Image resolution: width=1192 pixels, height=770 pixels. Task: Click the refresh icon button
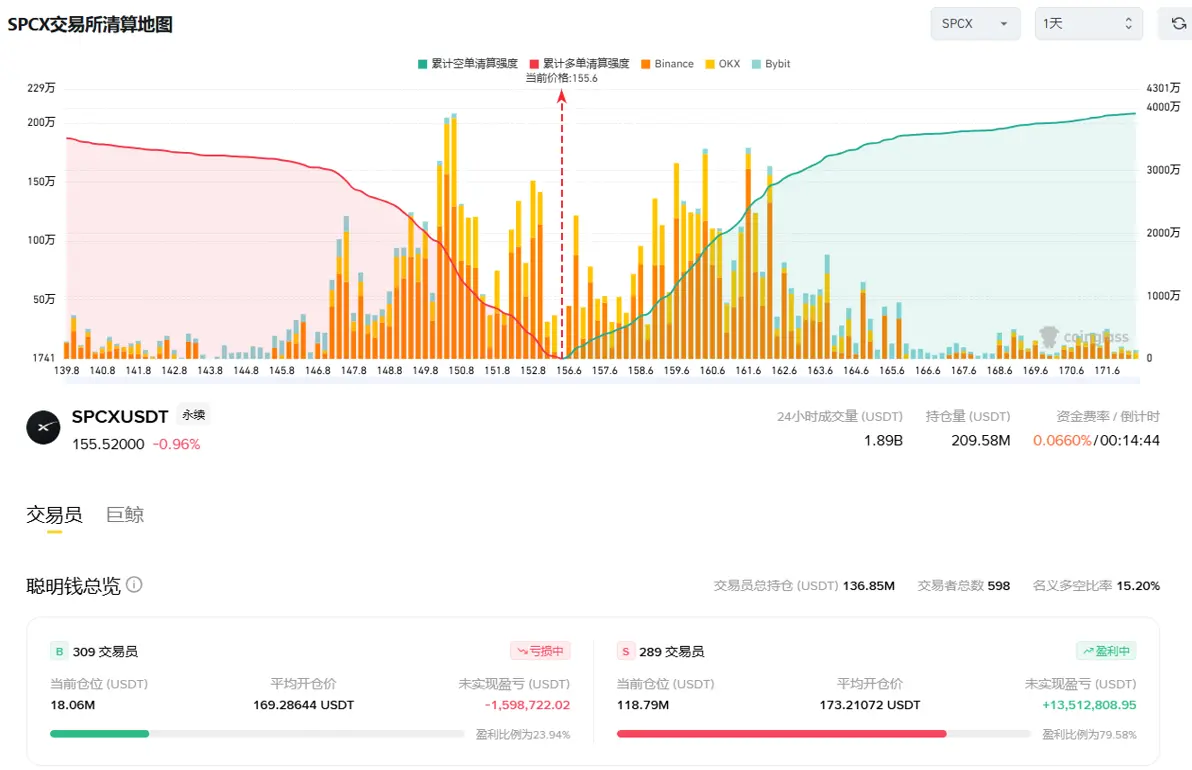[x=1178, y=24]
